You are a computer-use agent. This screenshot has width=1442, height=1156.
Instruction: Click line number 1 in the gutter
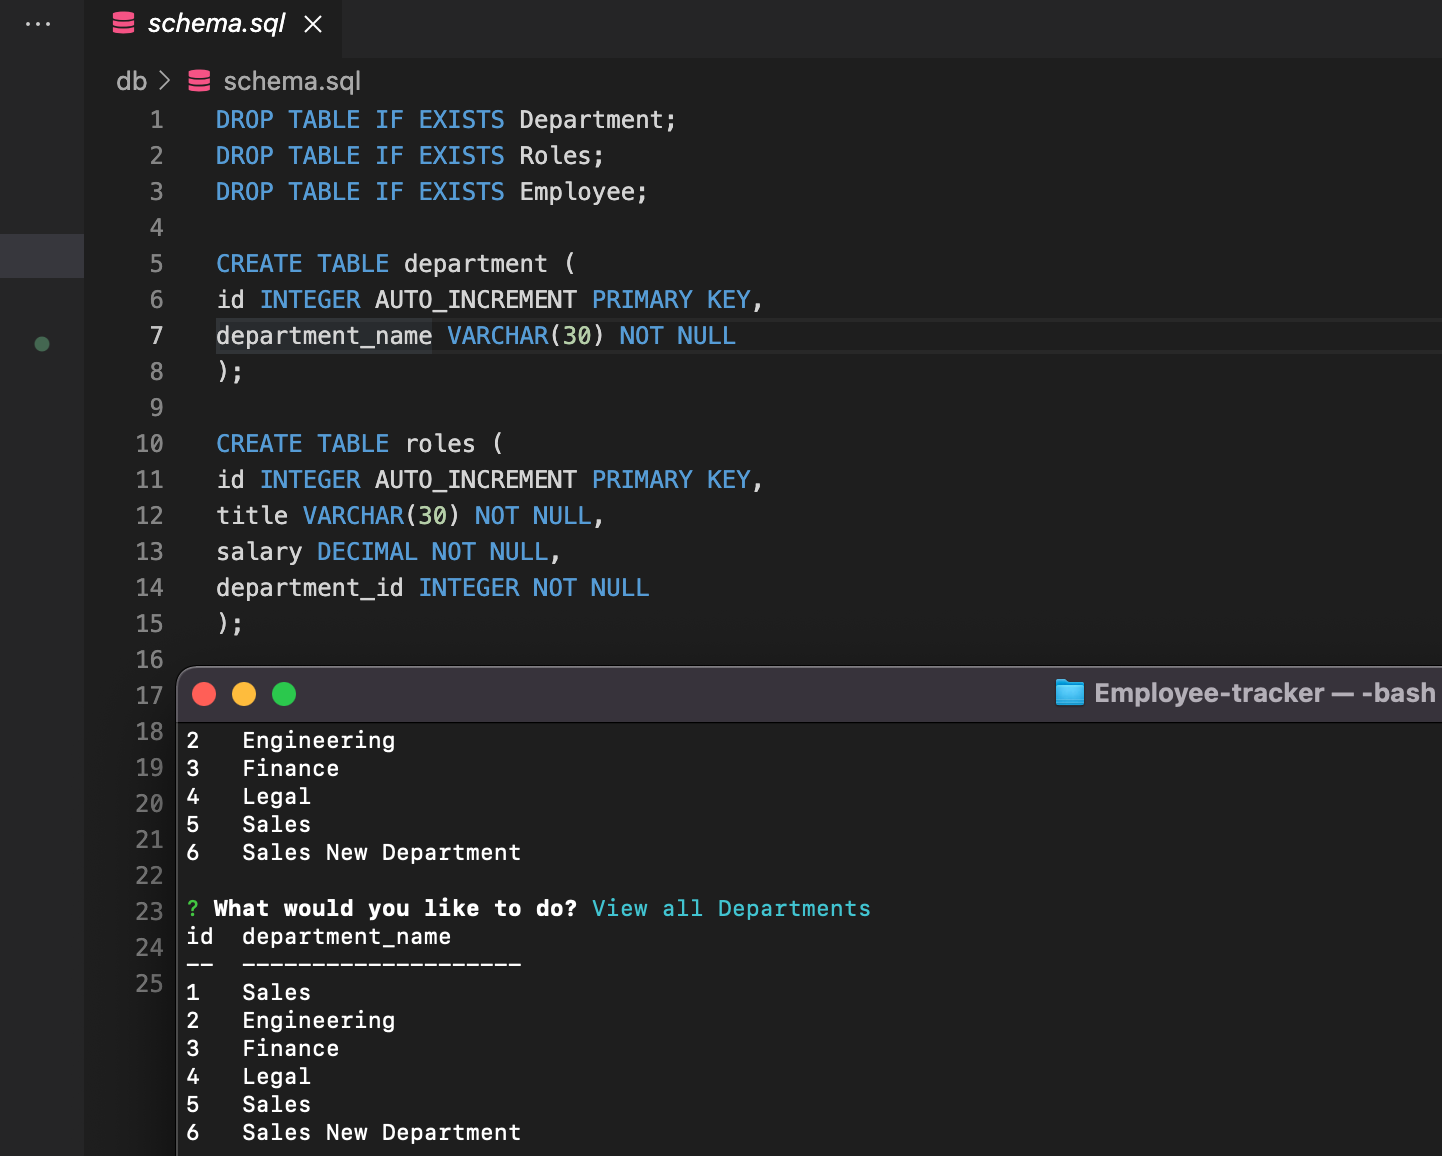[156, 120]
